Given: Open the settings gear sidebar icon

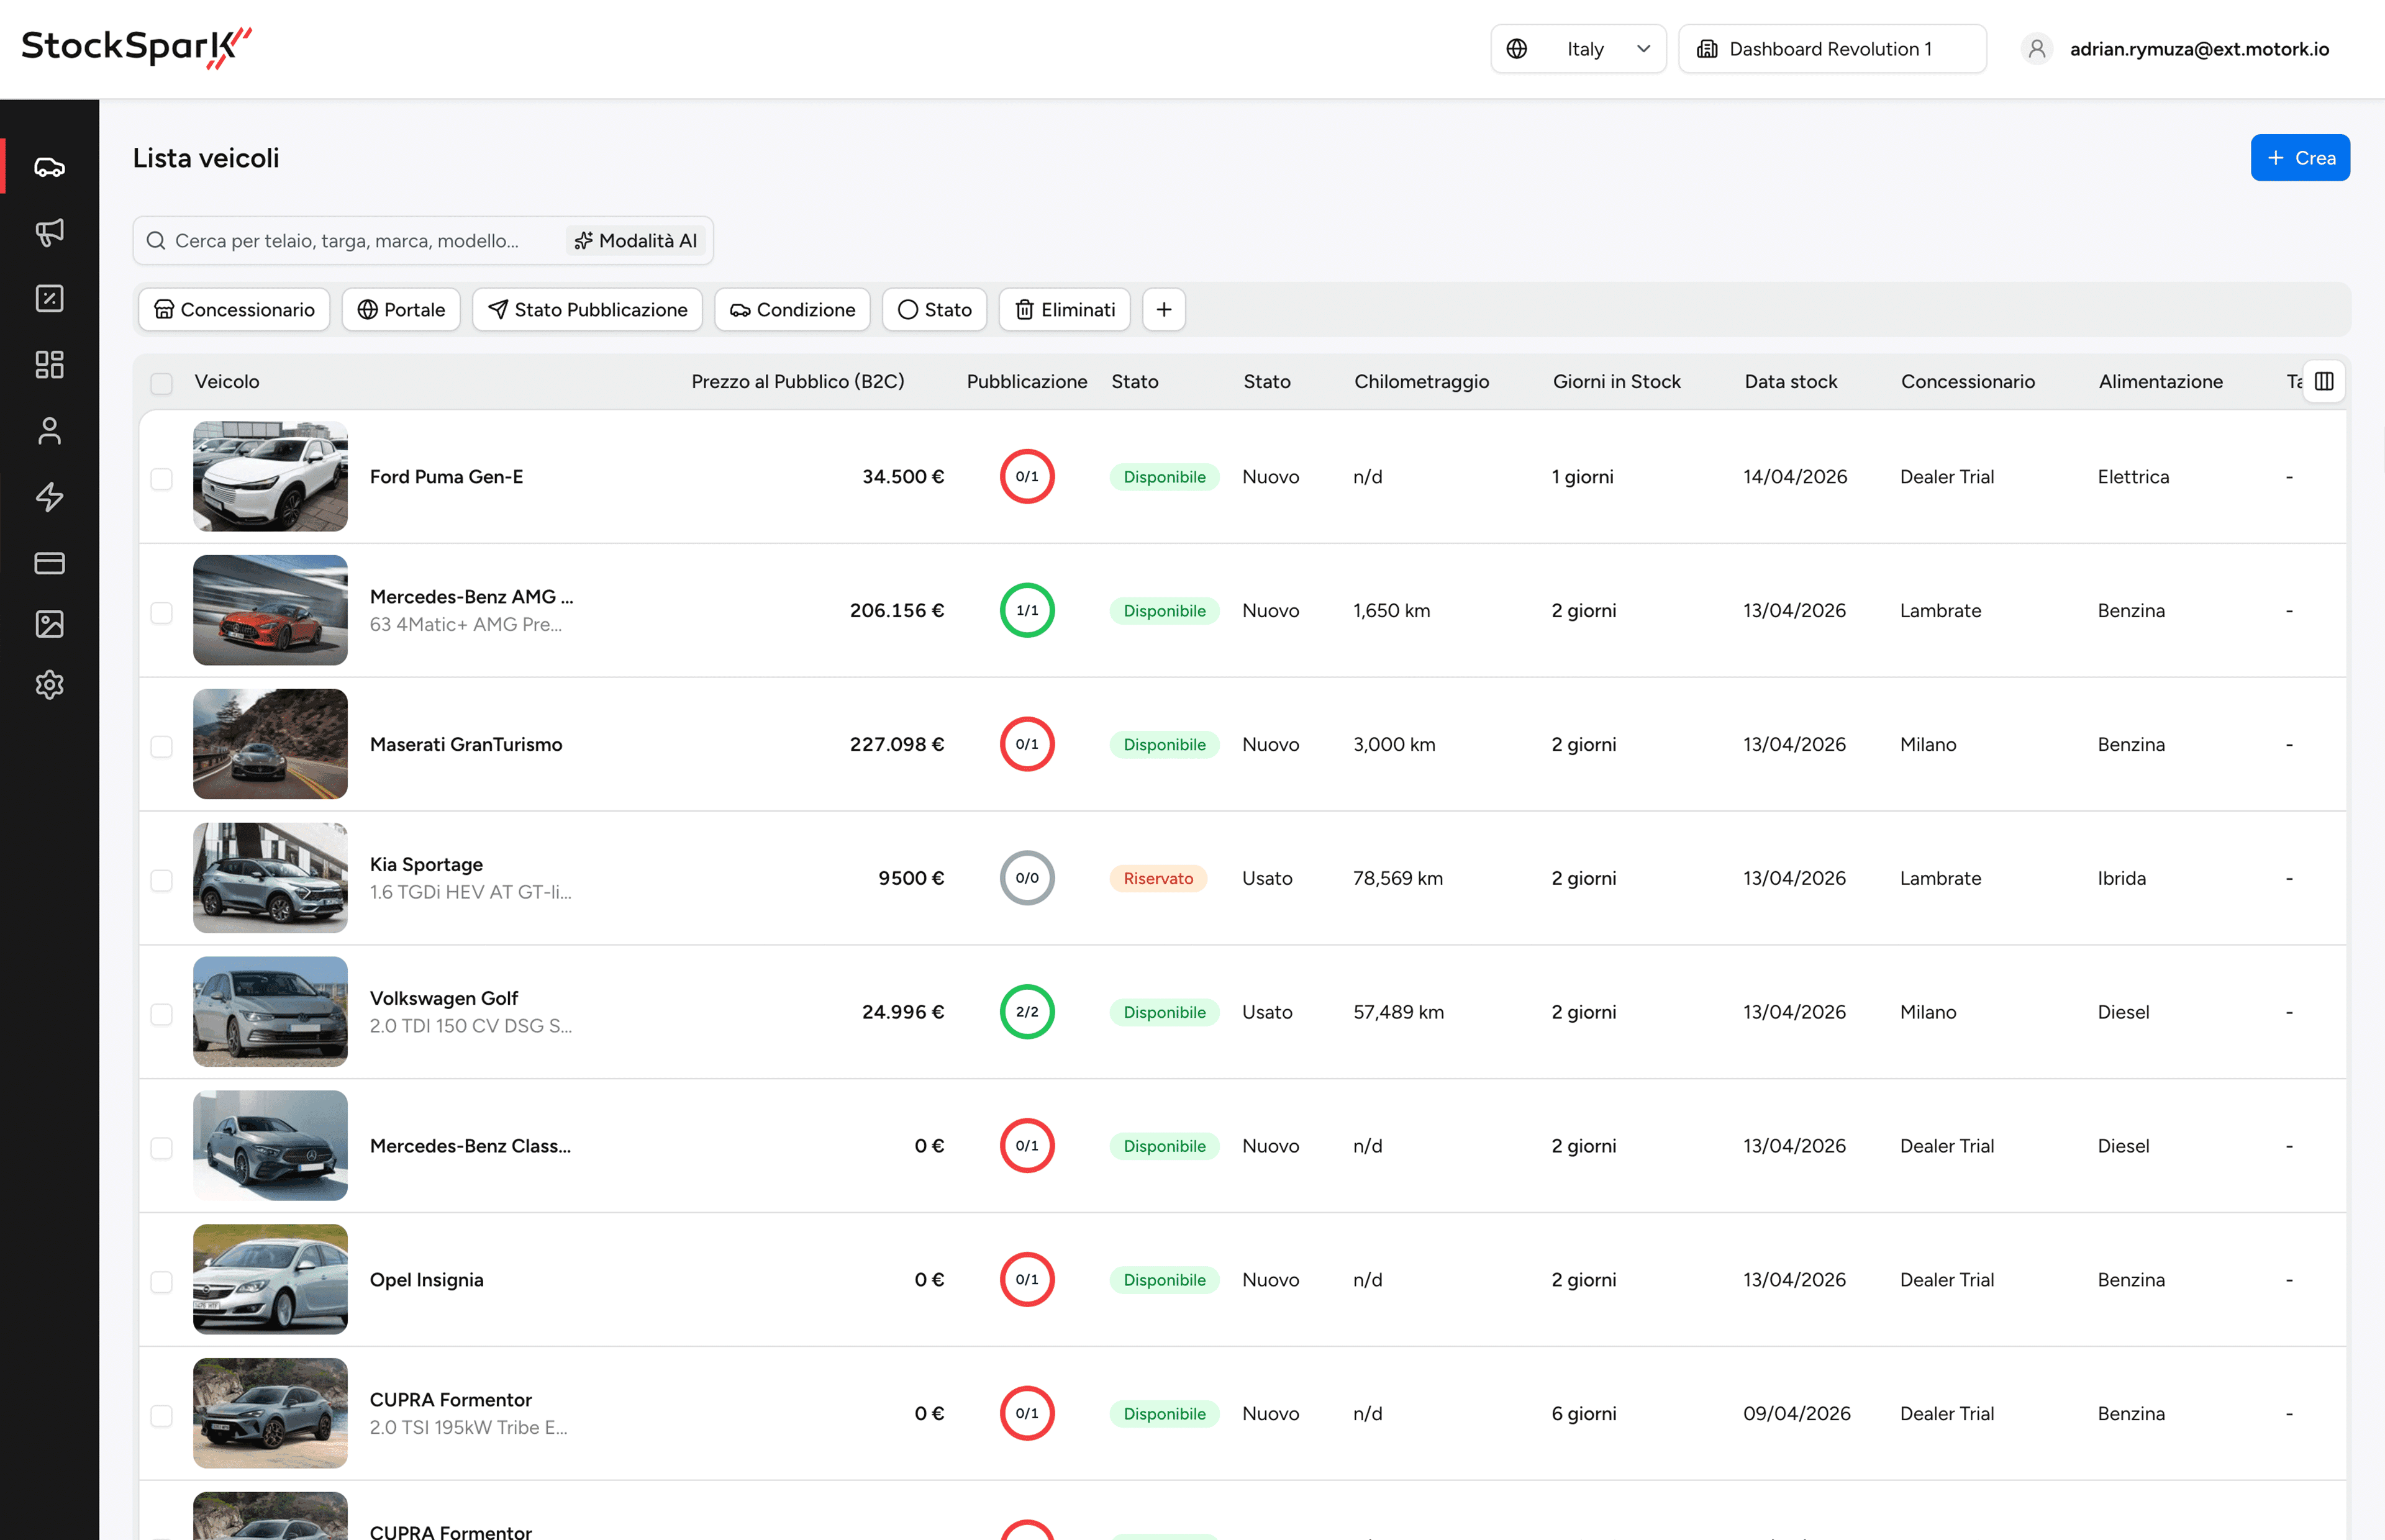Looking at the screenshot, I should point(49,685).
